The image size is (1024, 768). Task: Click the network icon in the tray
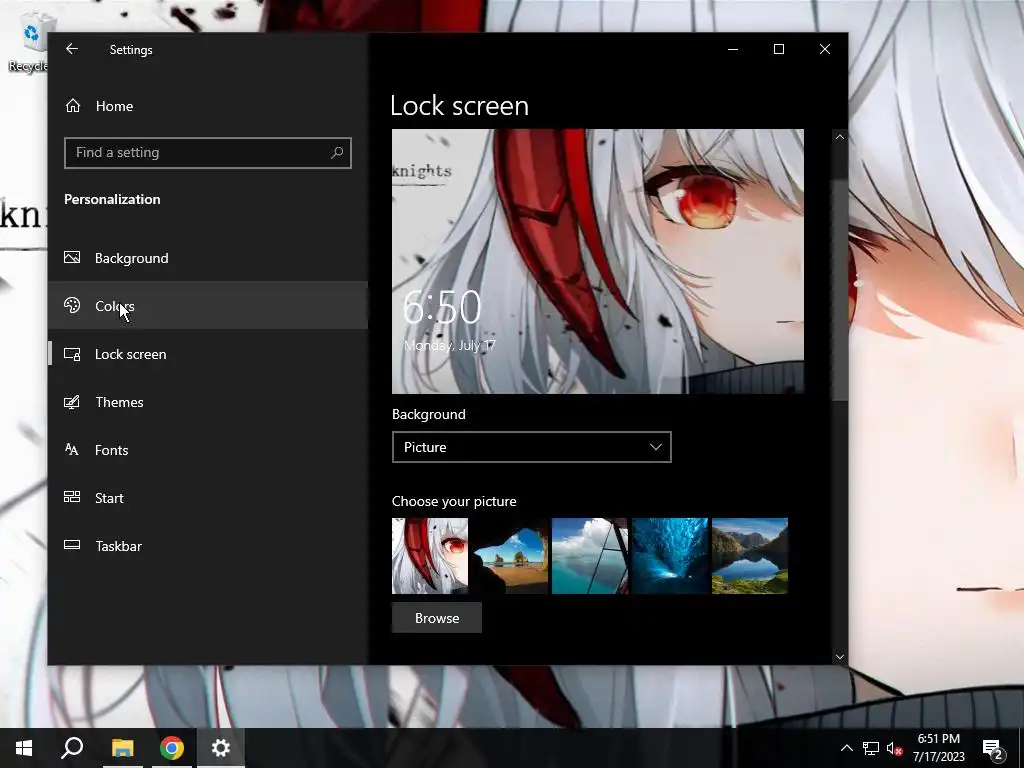point(871,748)
